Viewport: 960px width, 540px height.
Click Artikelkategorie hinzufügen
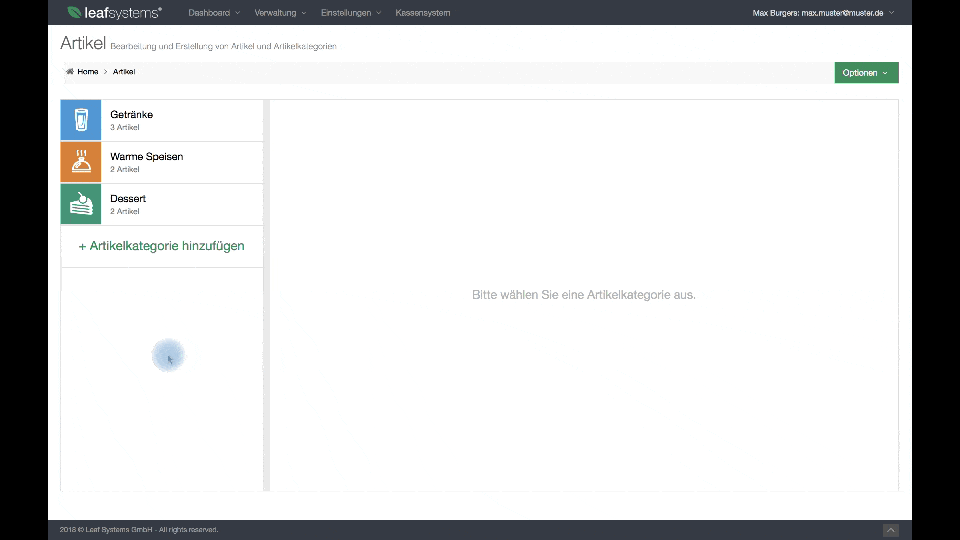(x=162, y=246)
